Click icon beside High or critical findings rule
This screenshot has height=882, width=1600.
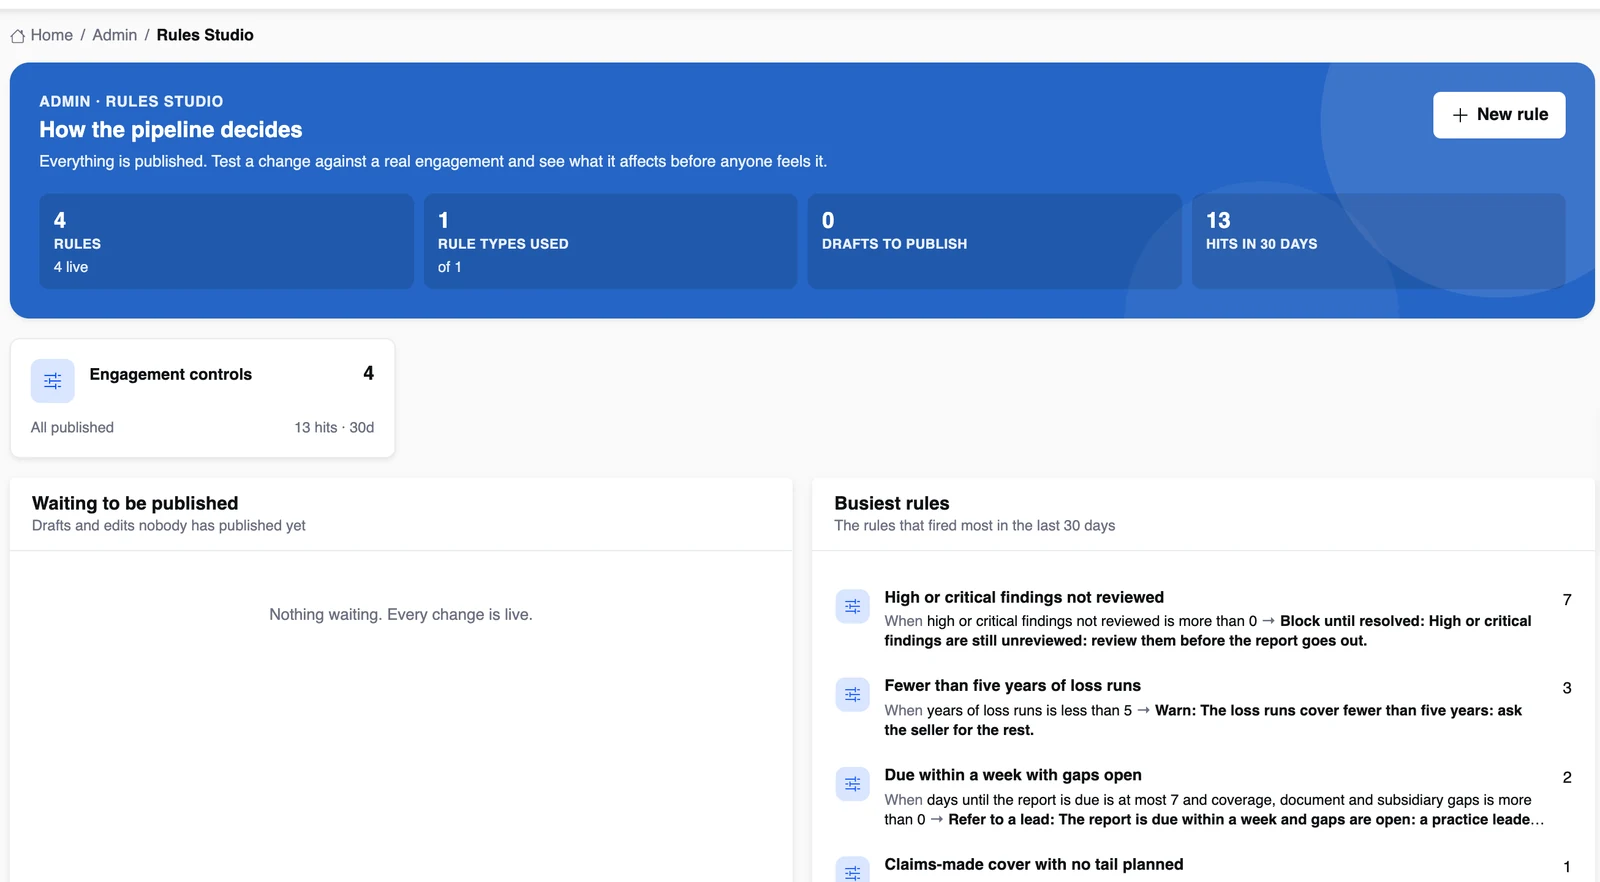(852, 606)
